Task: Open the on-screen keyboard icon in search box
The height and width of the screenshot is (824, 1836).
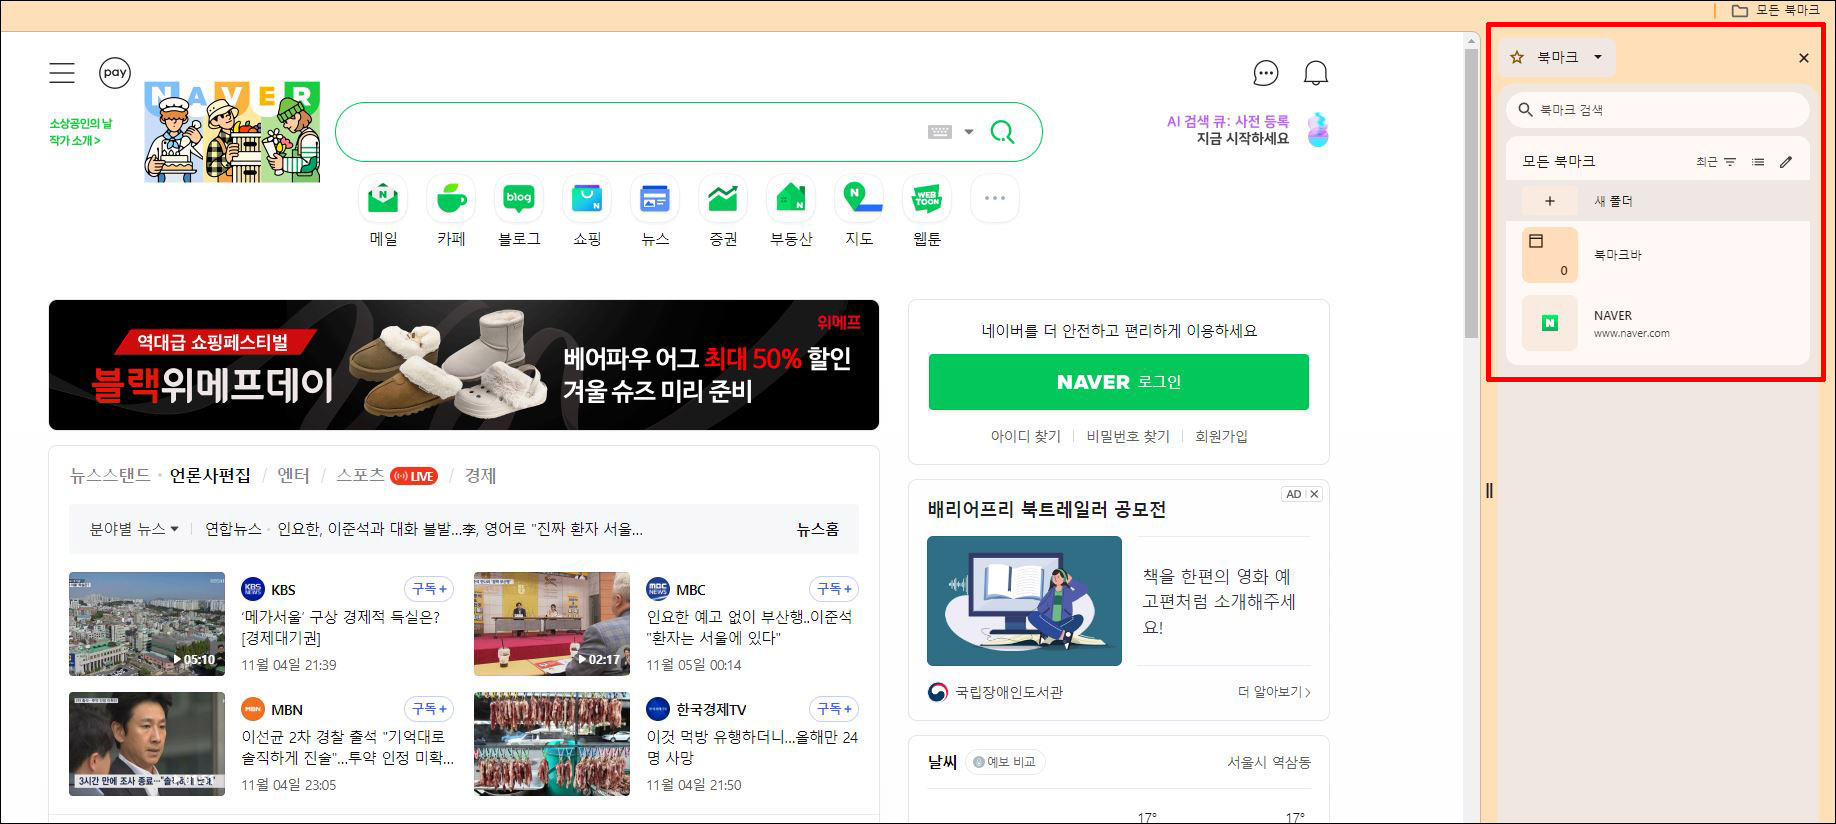Action: tap(940, 132)
